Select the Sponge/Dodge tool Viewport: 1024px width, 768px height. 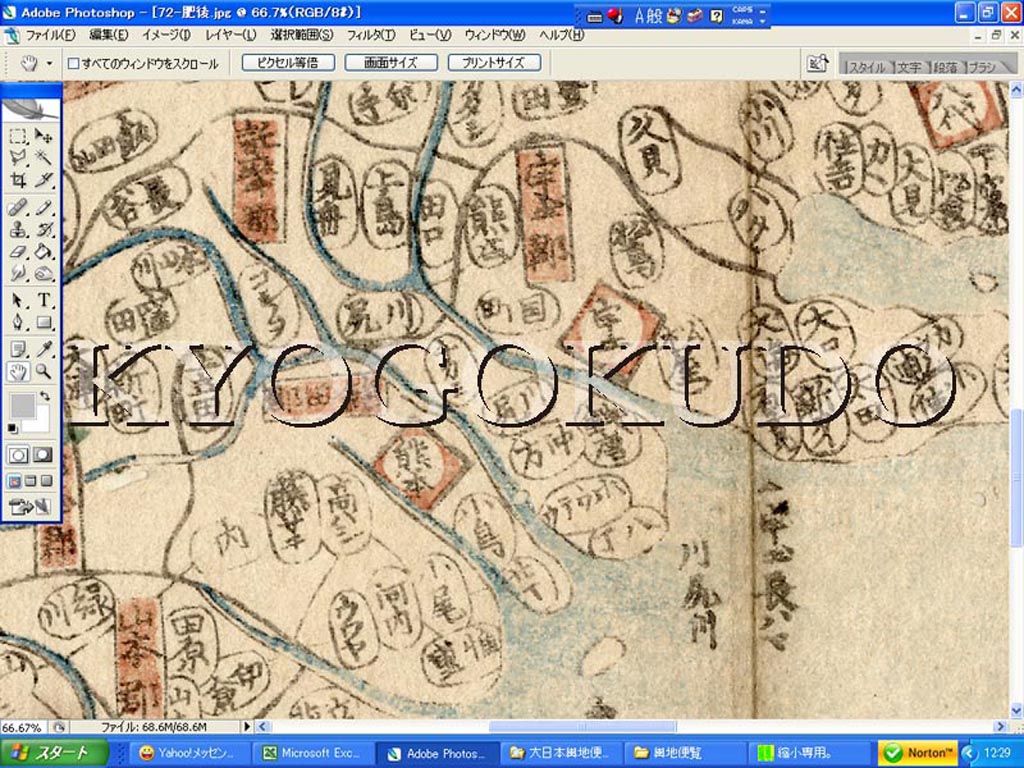point(43,273)
